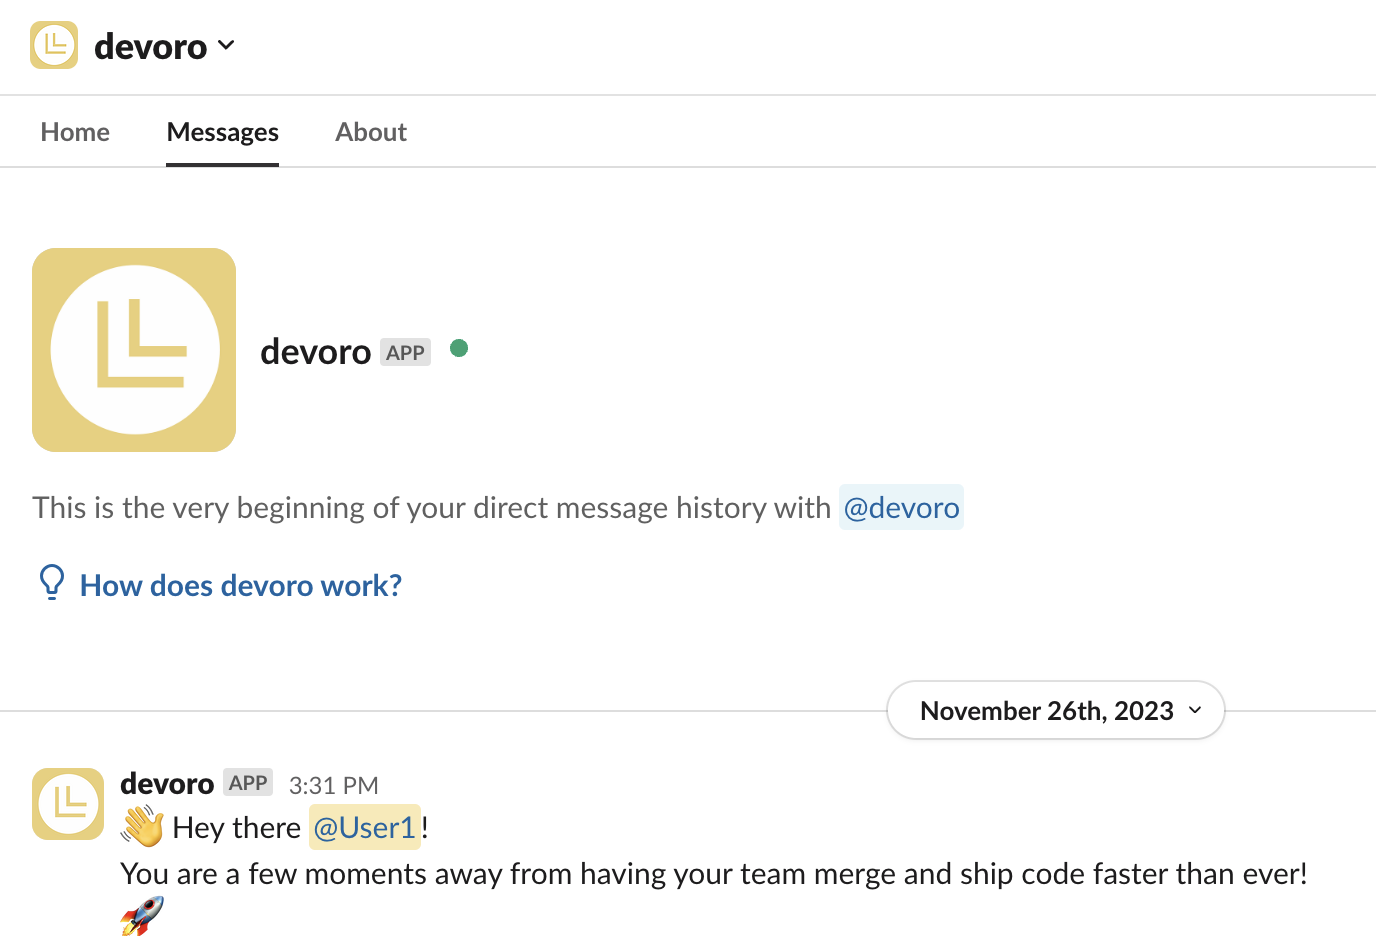Open the @User1 mention

pyautogui.click(x=364, y=828)
